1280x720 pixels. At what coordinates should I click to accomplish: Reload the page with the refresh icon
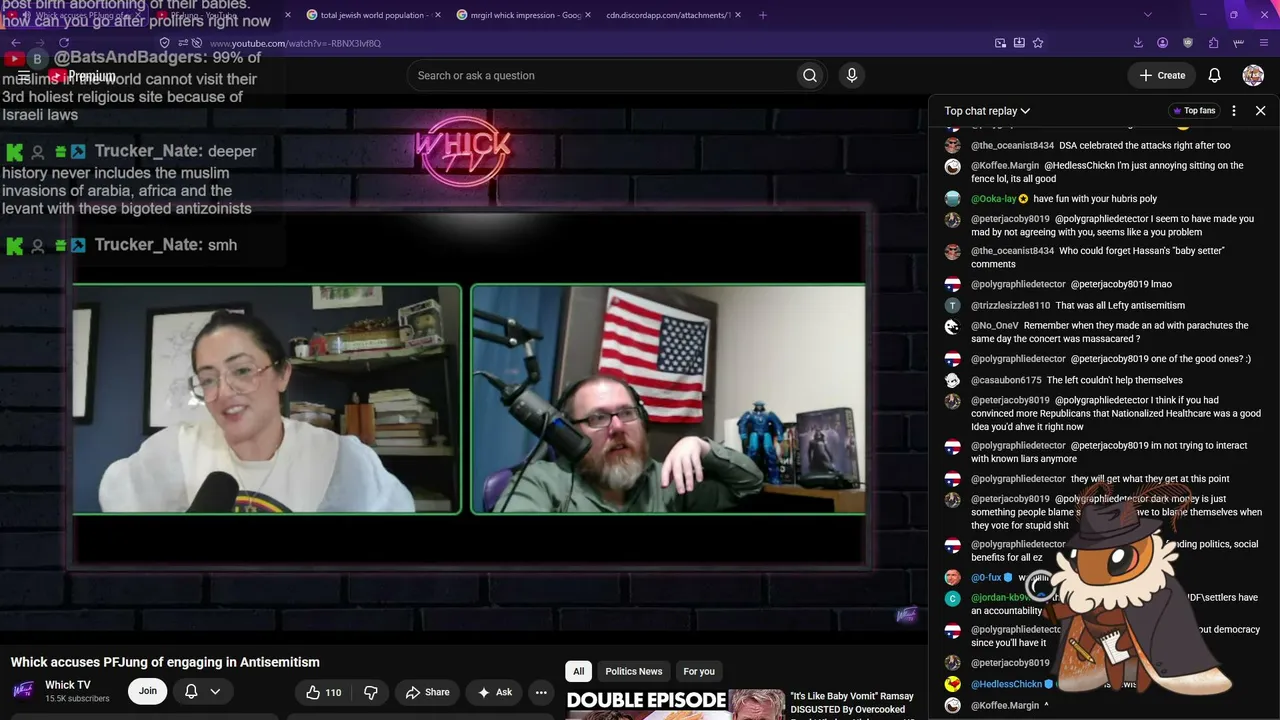tap(64, 43)
